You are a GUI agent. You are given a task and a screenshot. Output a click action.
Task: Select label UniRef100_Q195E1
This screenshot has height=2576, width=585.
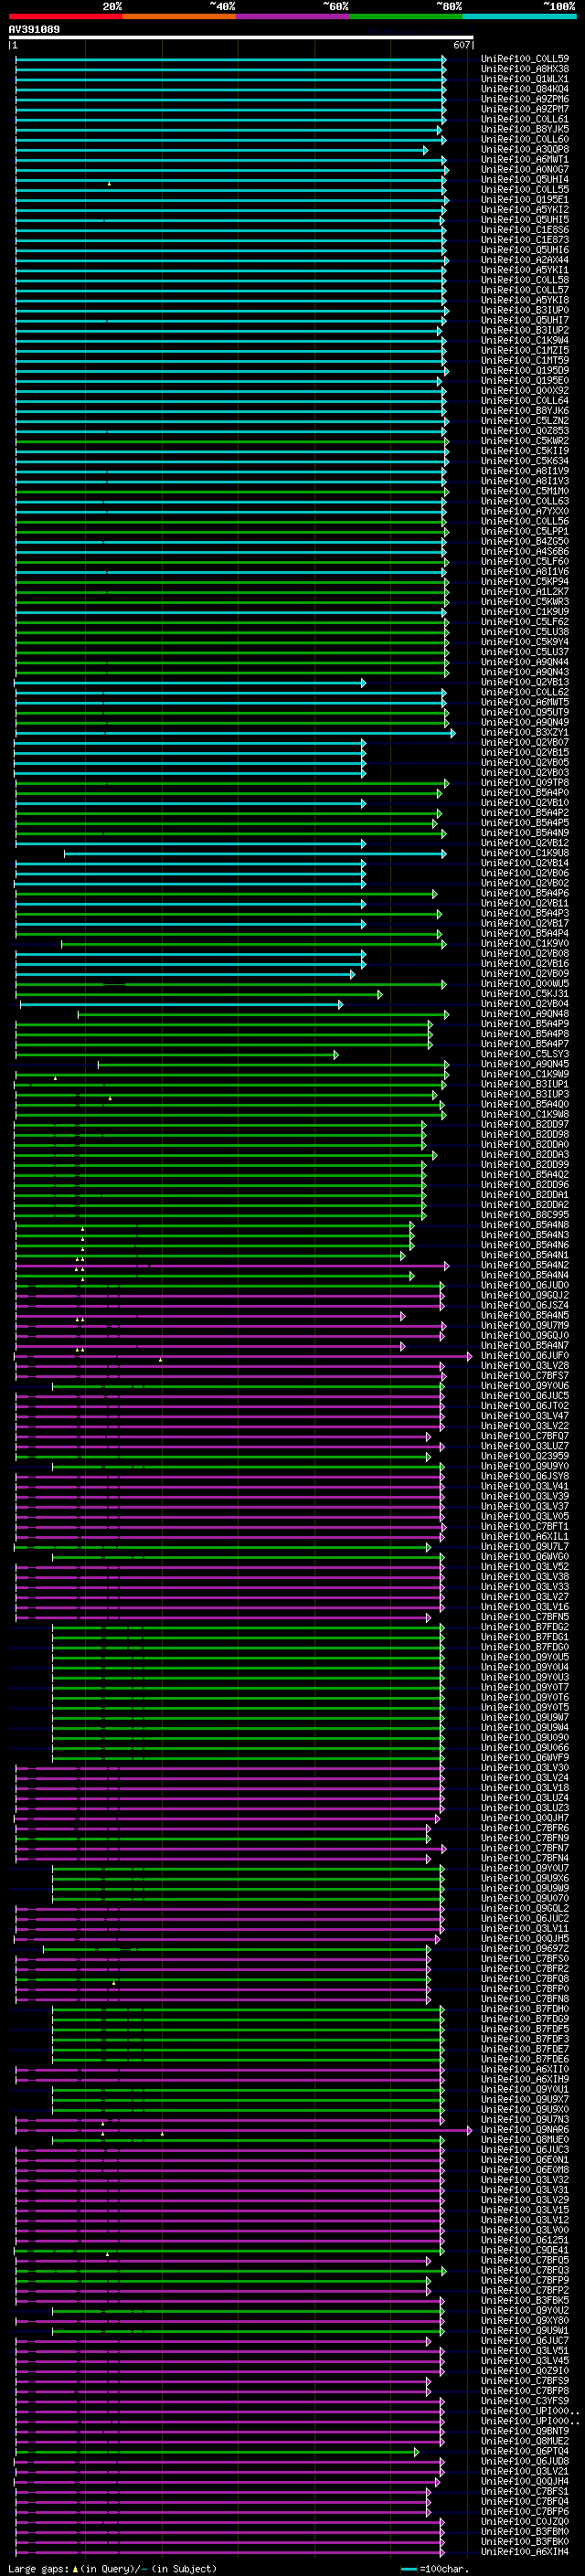click(525, 200)
